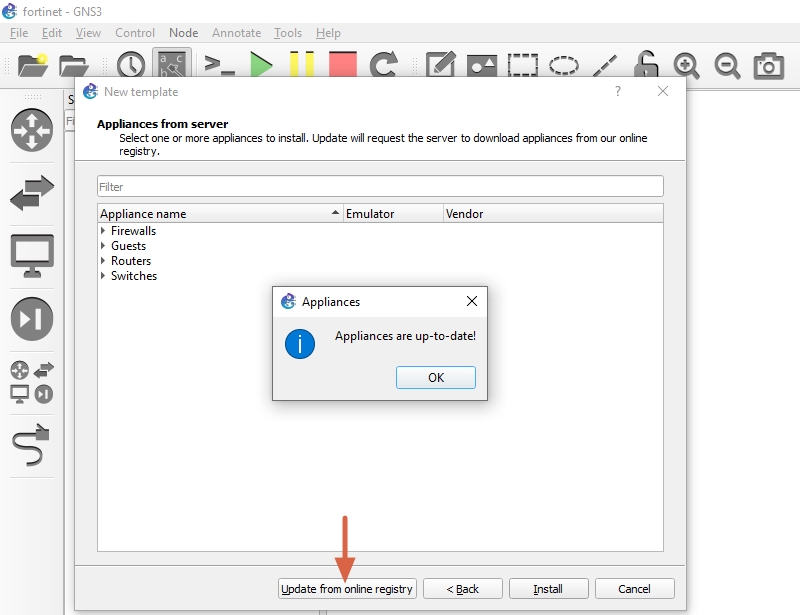Expand the Firewalls category

tap(103, 231)
